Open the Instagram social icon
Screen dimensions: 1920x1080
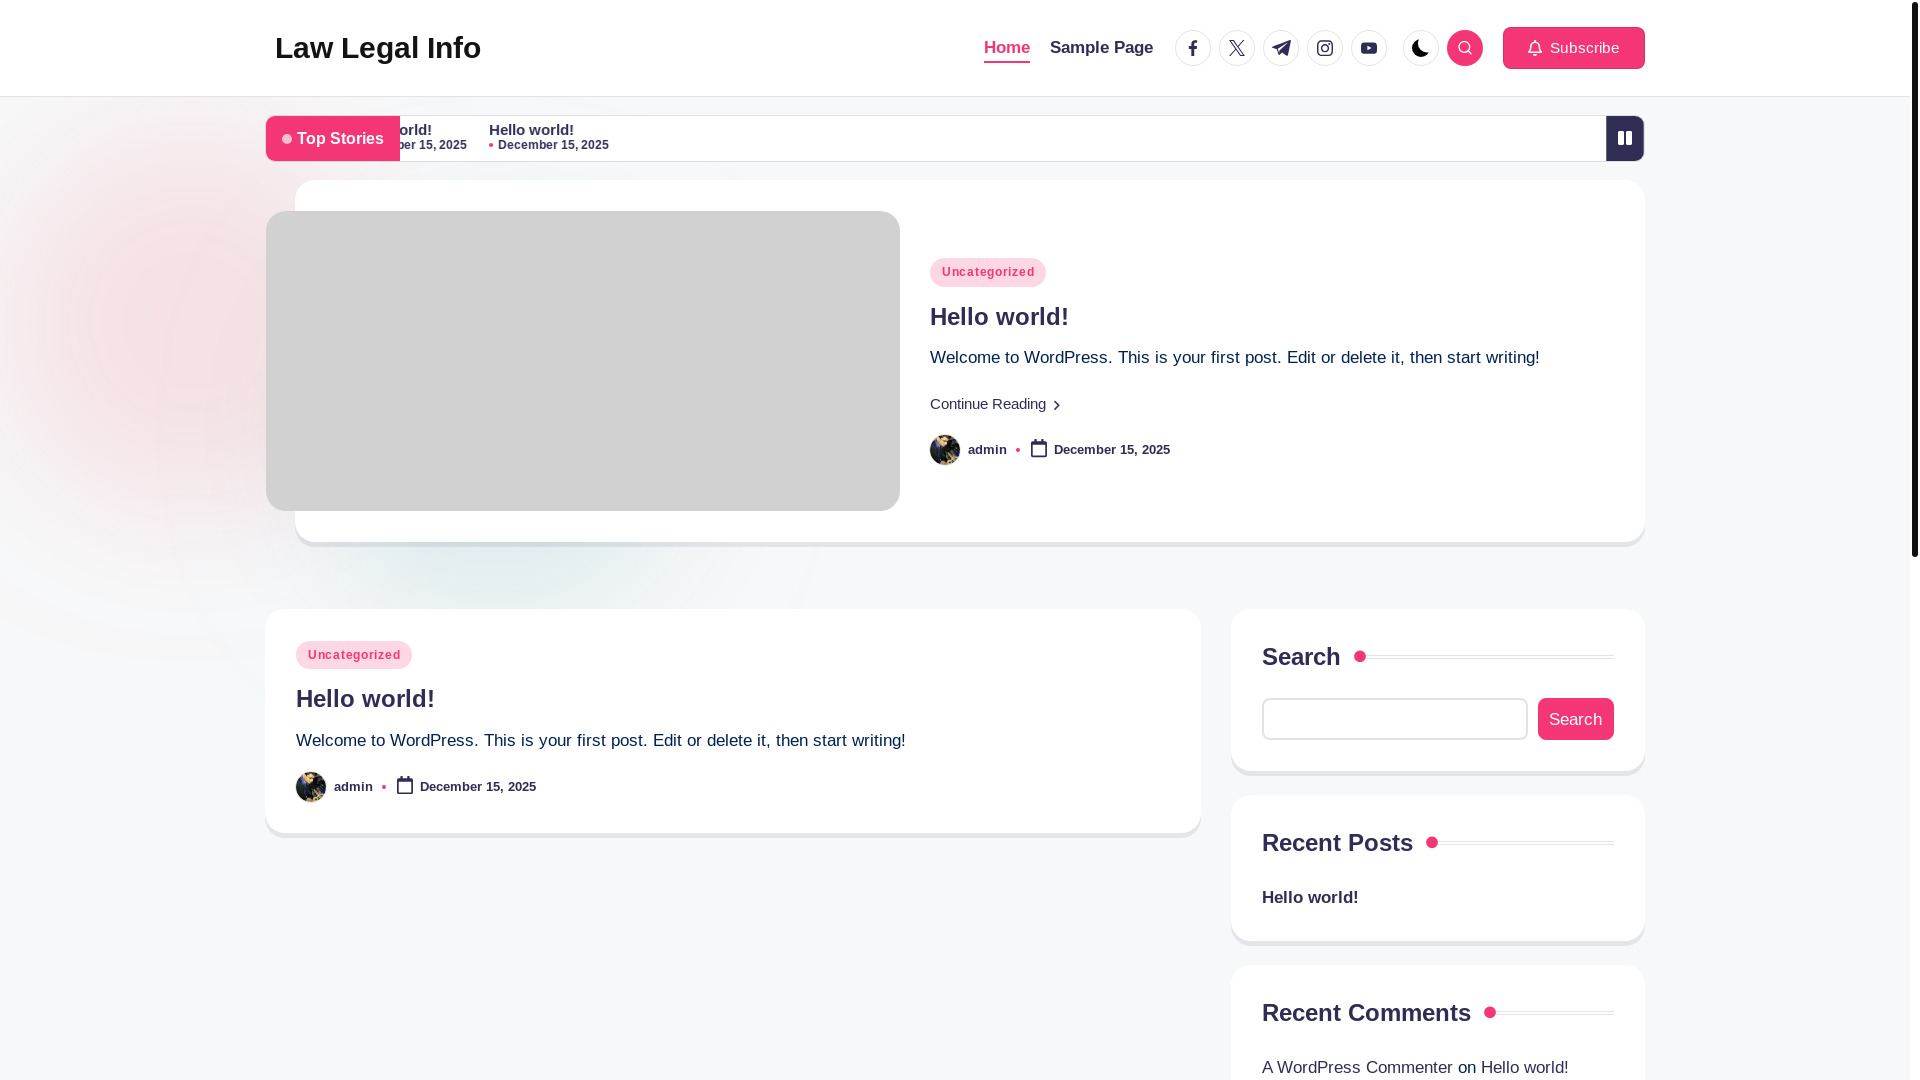(1324, 48)
